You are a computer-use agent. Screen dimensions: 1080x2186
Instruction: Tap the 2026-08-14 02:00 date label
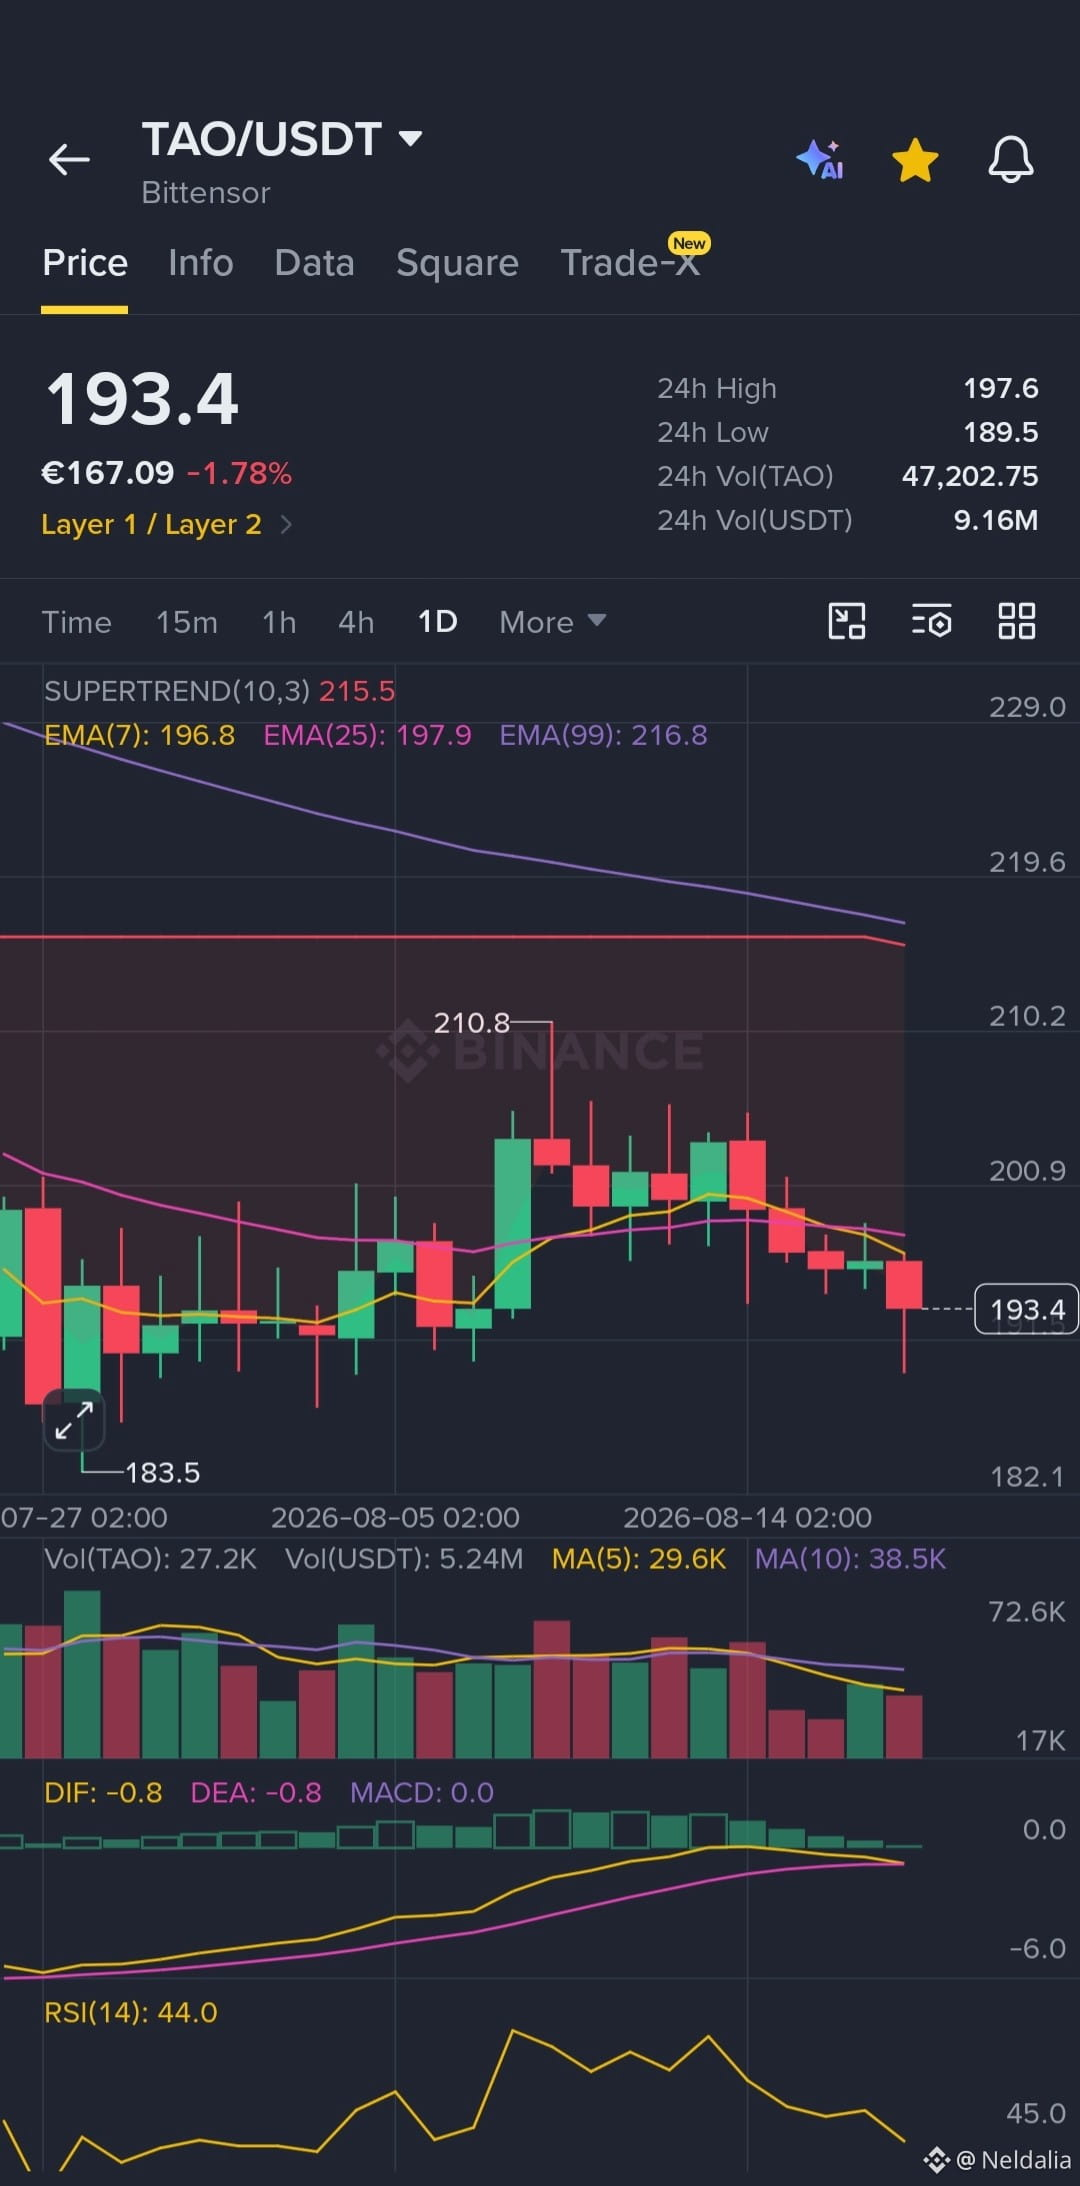[747, 1517]
